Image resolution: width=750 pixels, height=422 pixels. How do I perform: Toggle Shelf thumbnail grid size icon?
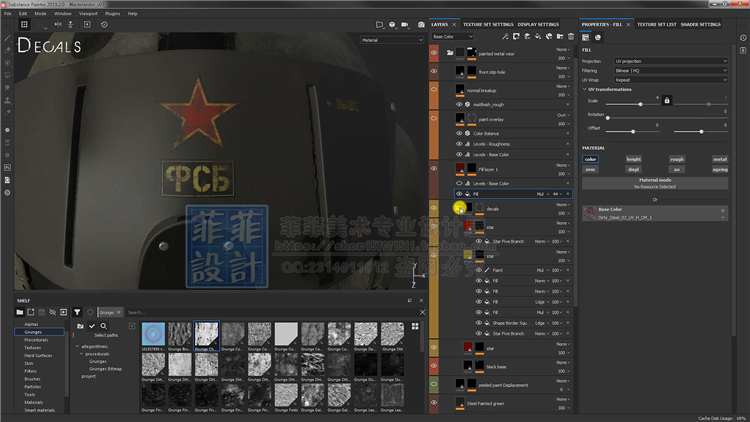point(415,326)
